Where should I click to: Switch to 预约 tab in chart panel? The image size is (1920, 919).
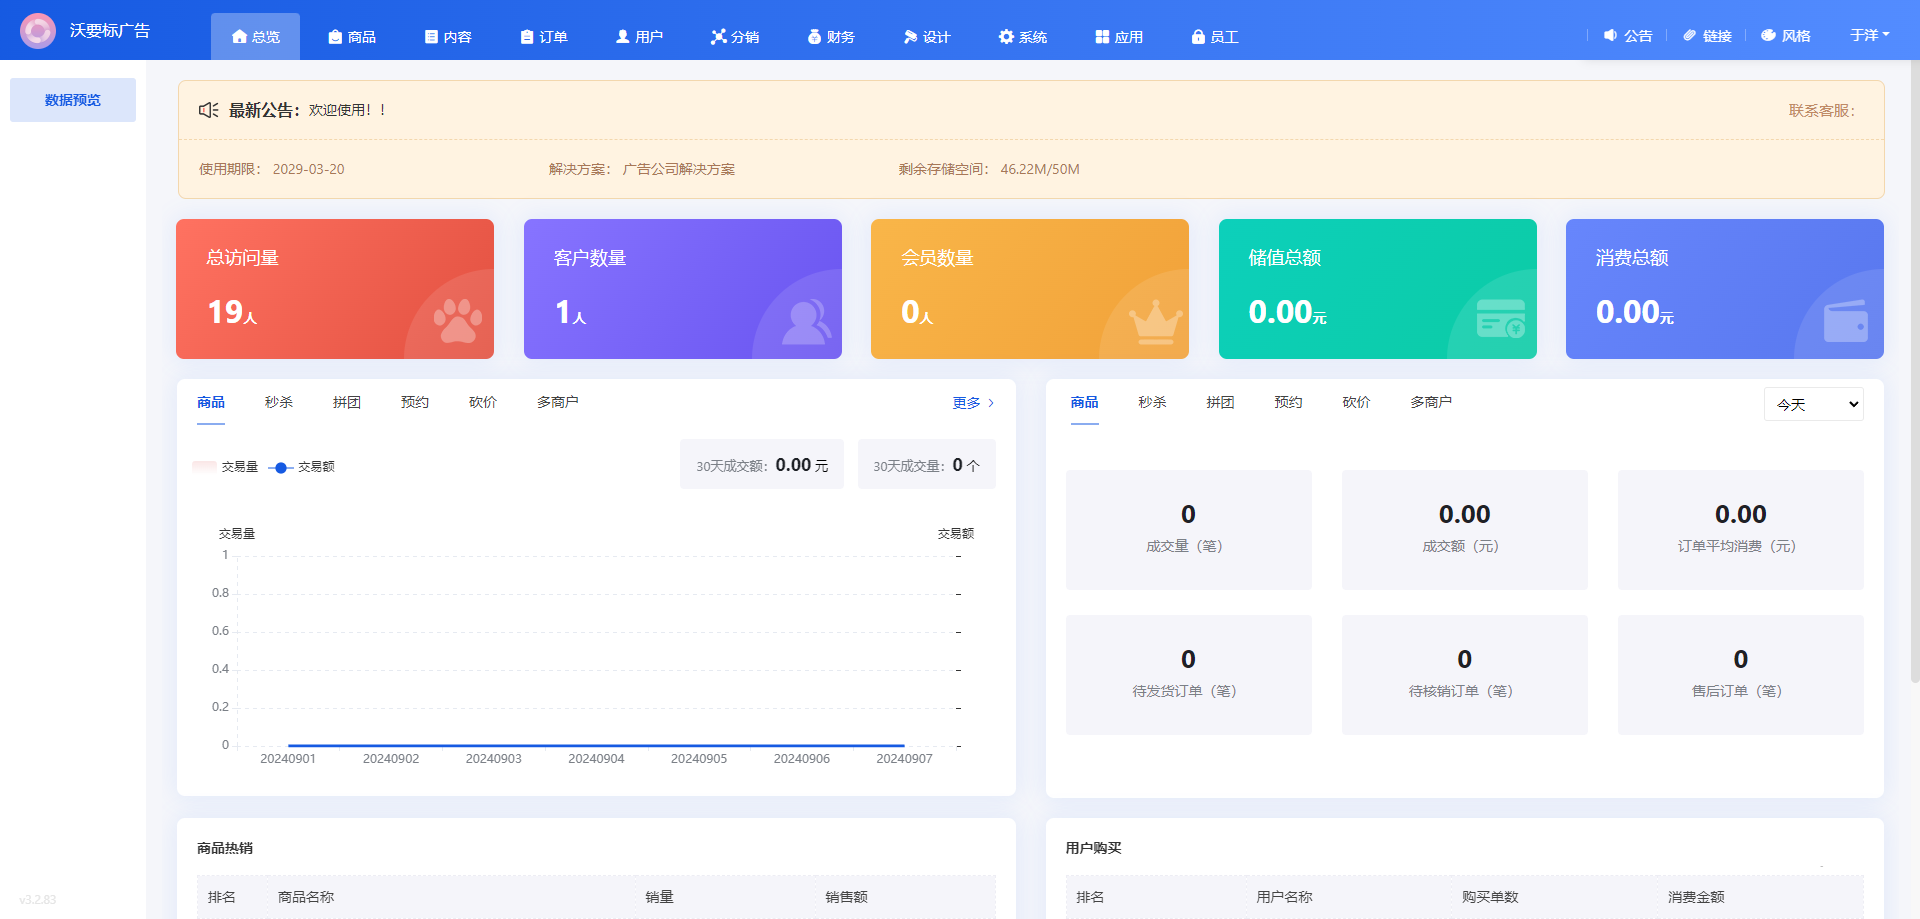tap(415, 402)
